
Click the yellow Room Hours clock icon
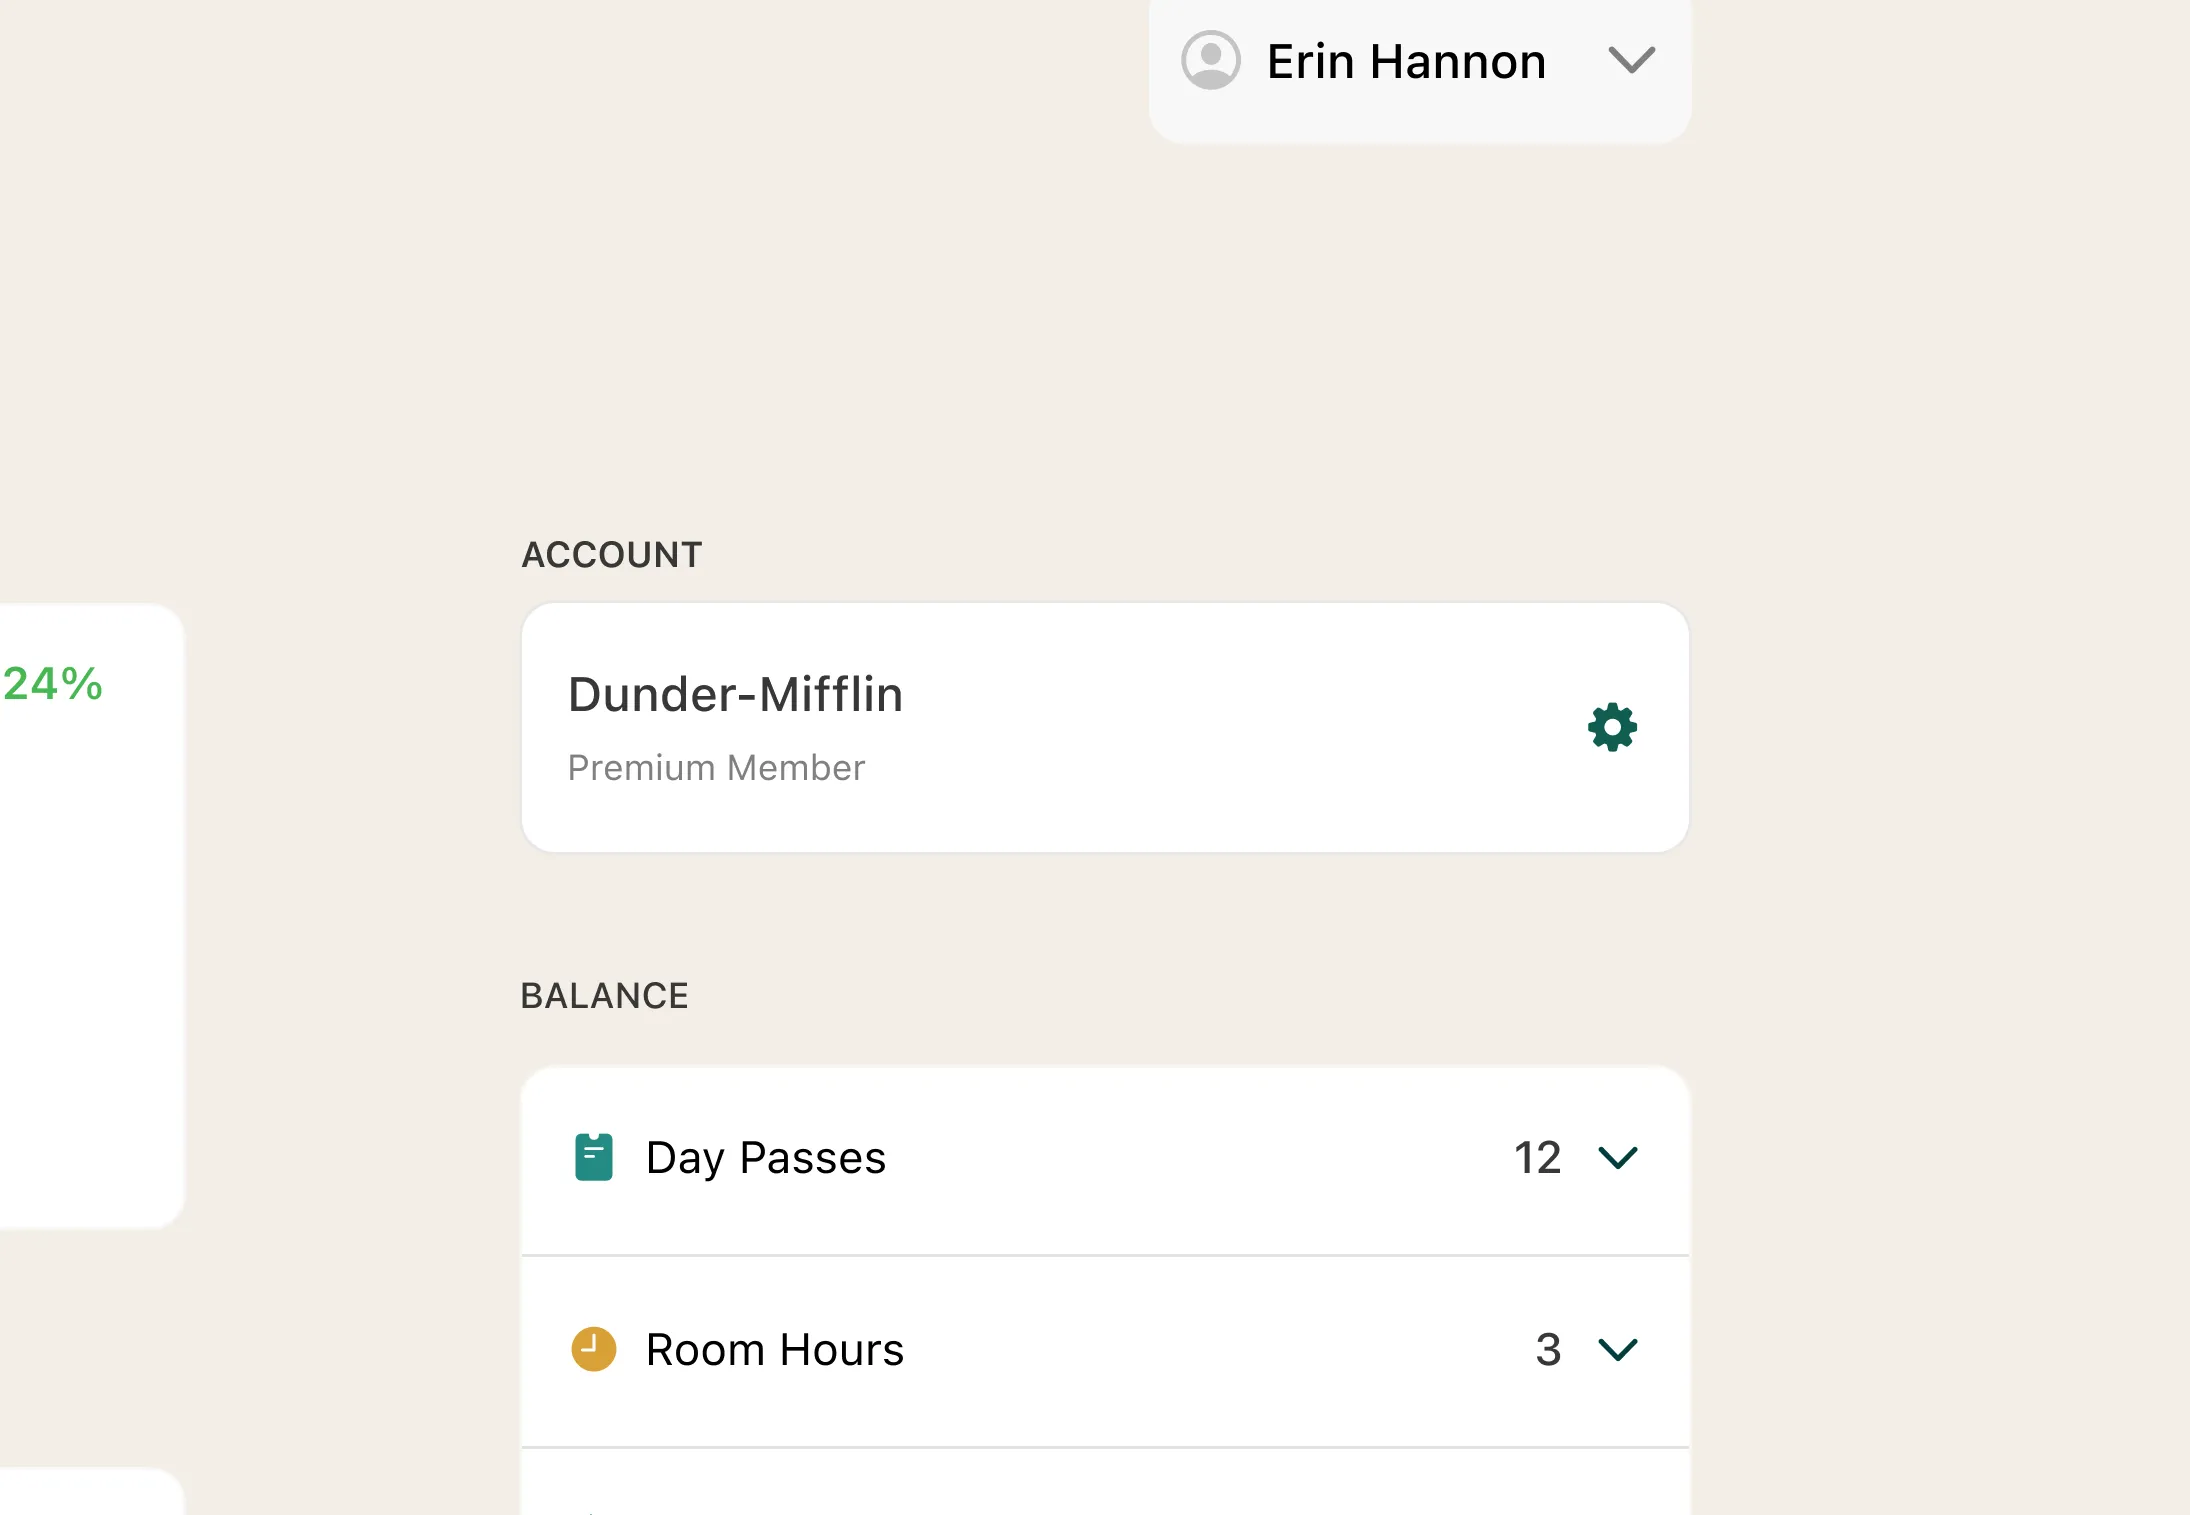click(x=593, y=1349)
